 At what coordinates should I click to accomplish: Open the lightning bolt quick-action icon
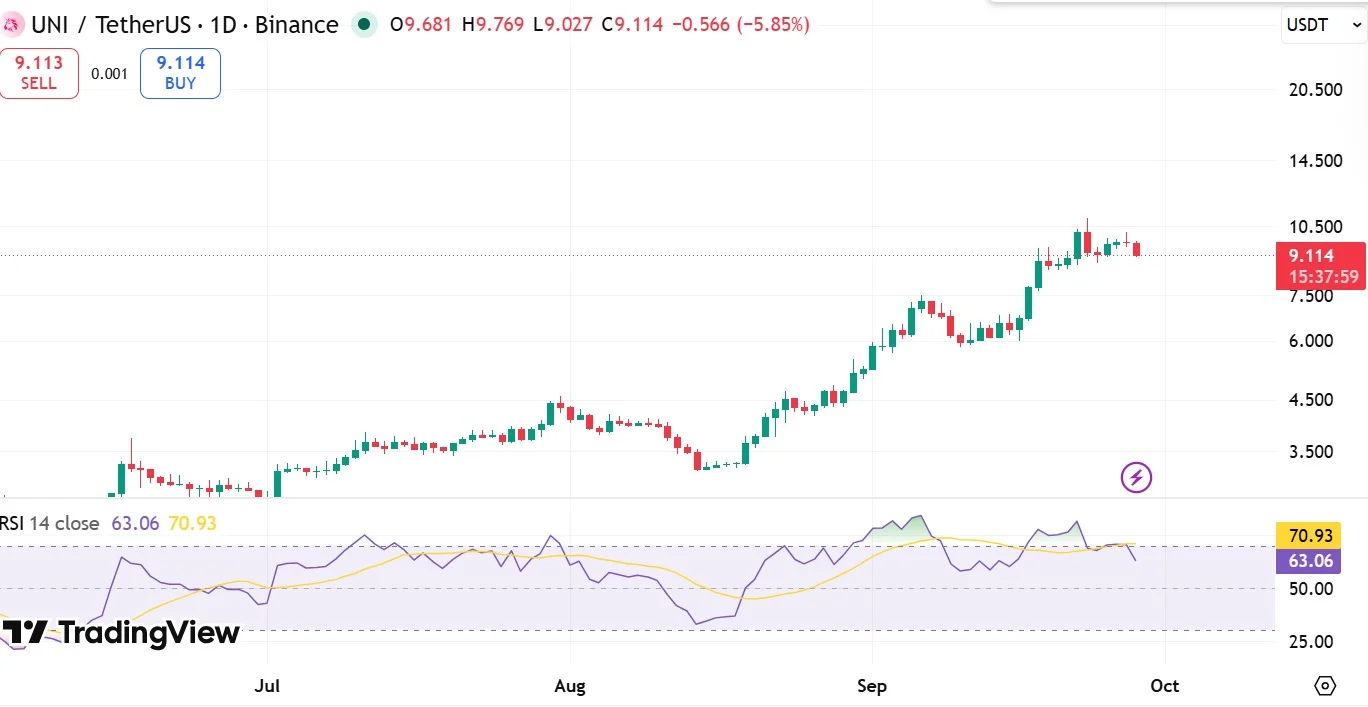(x=1136, y=477)
